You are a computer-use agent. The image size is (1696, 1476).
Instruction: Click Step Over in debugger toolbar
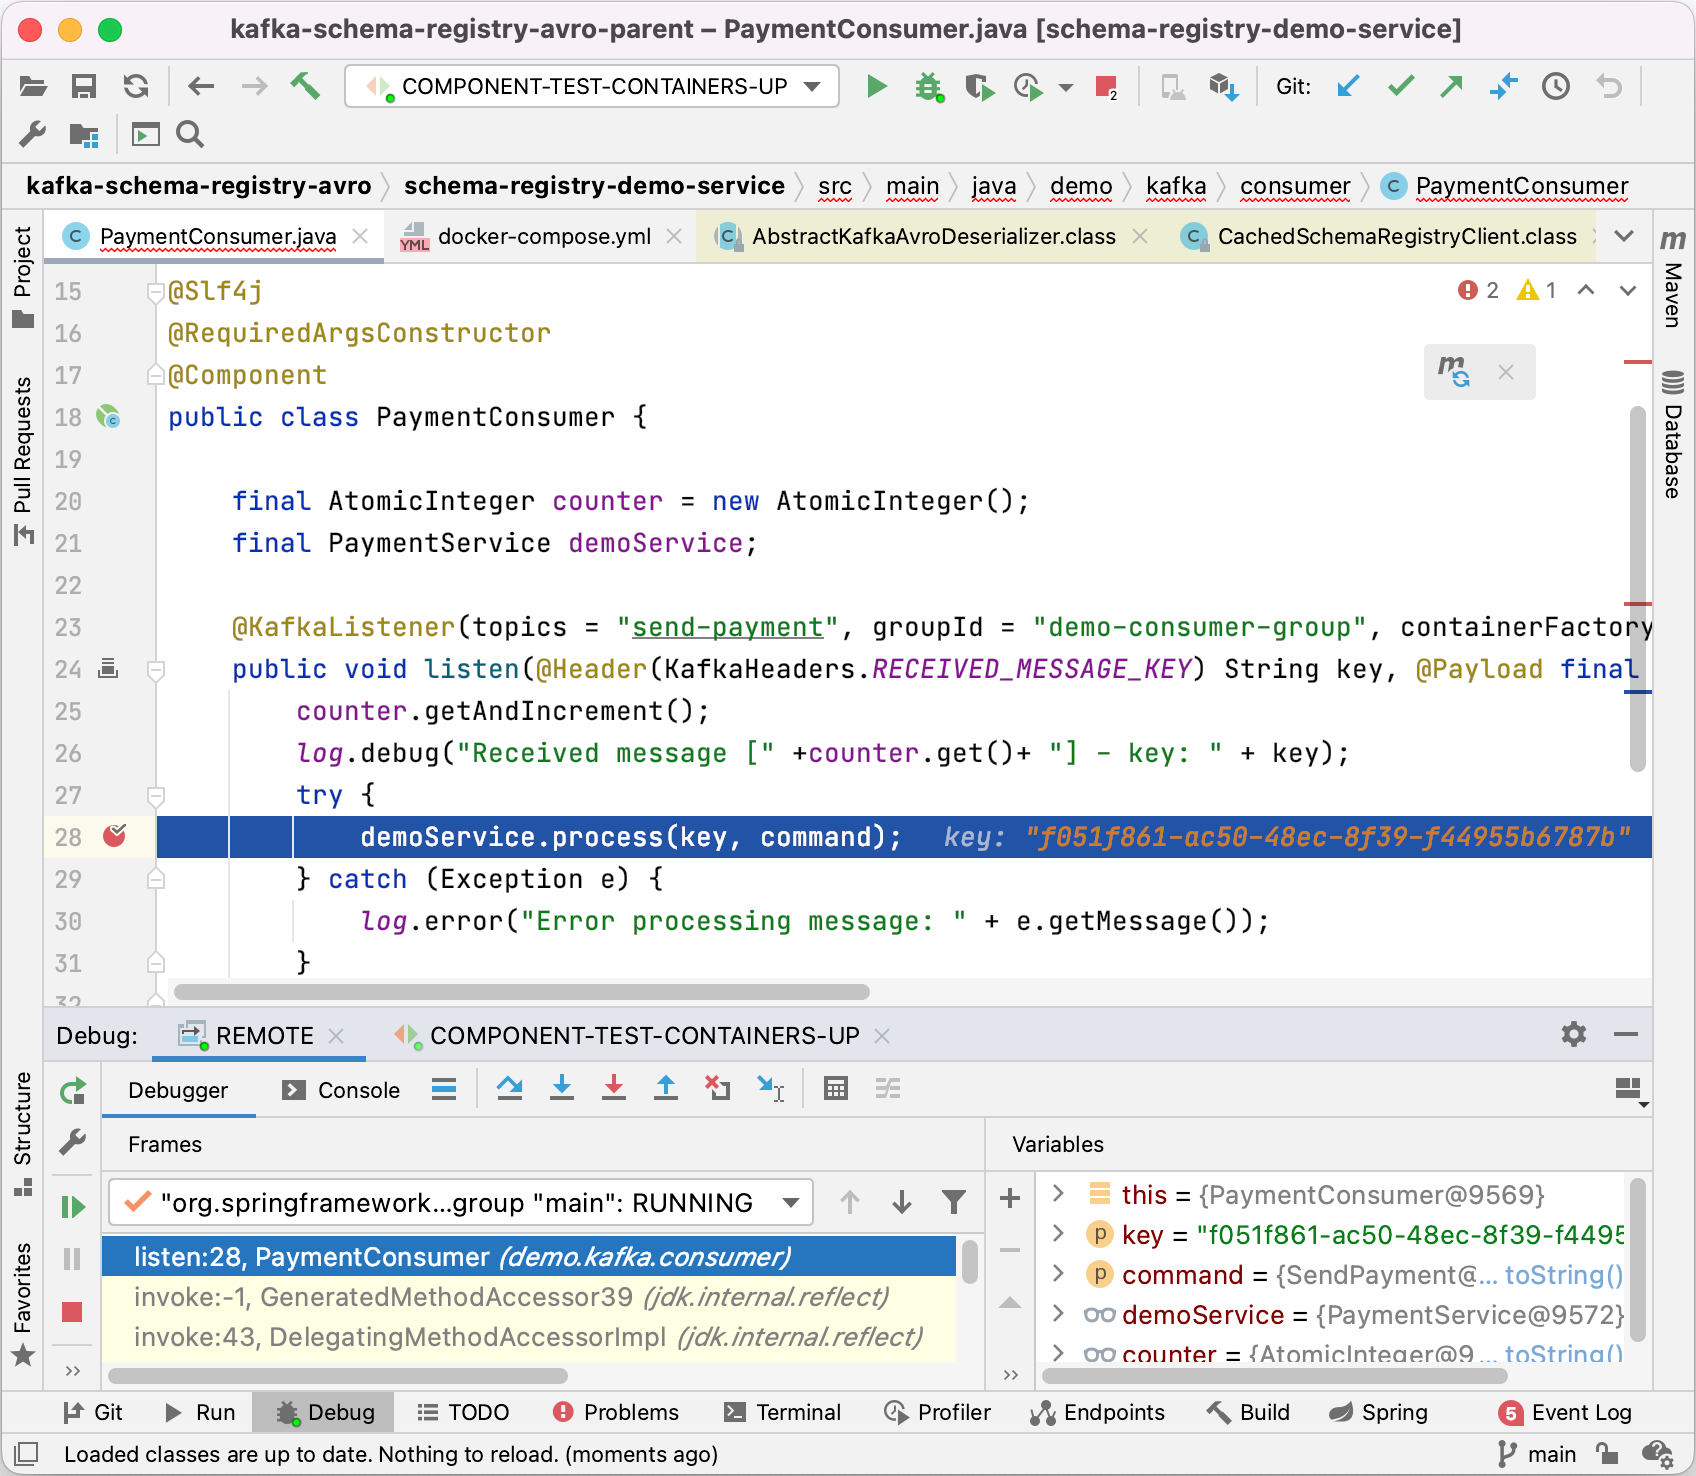coord(510,1089)
